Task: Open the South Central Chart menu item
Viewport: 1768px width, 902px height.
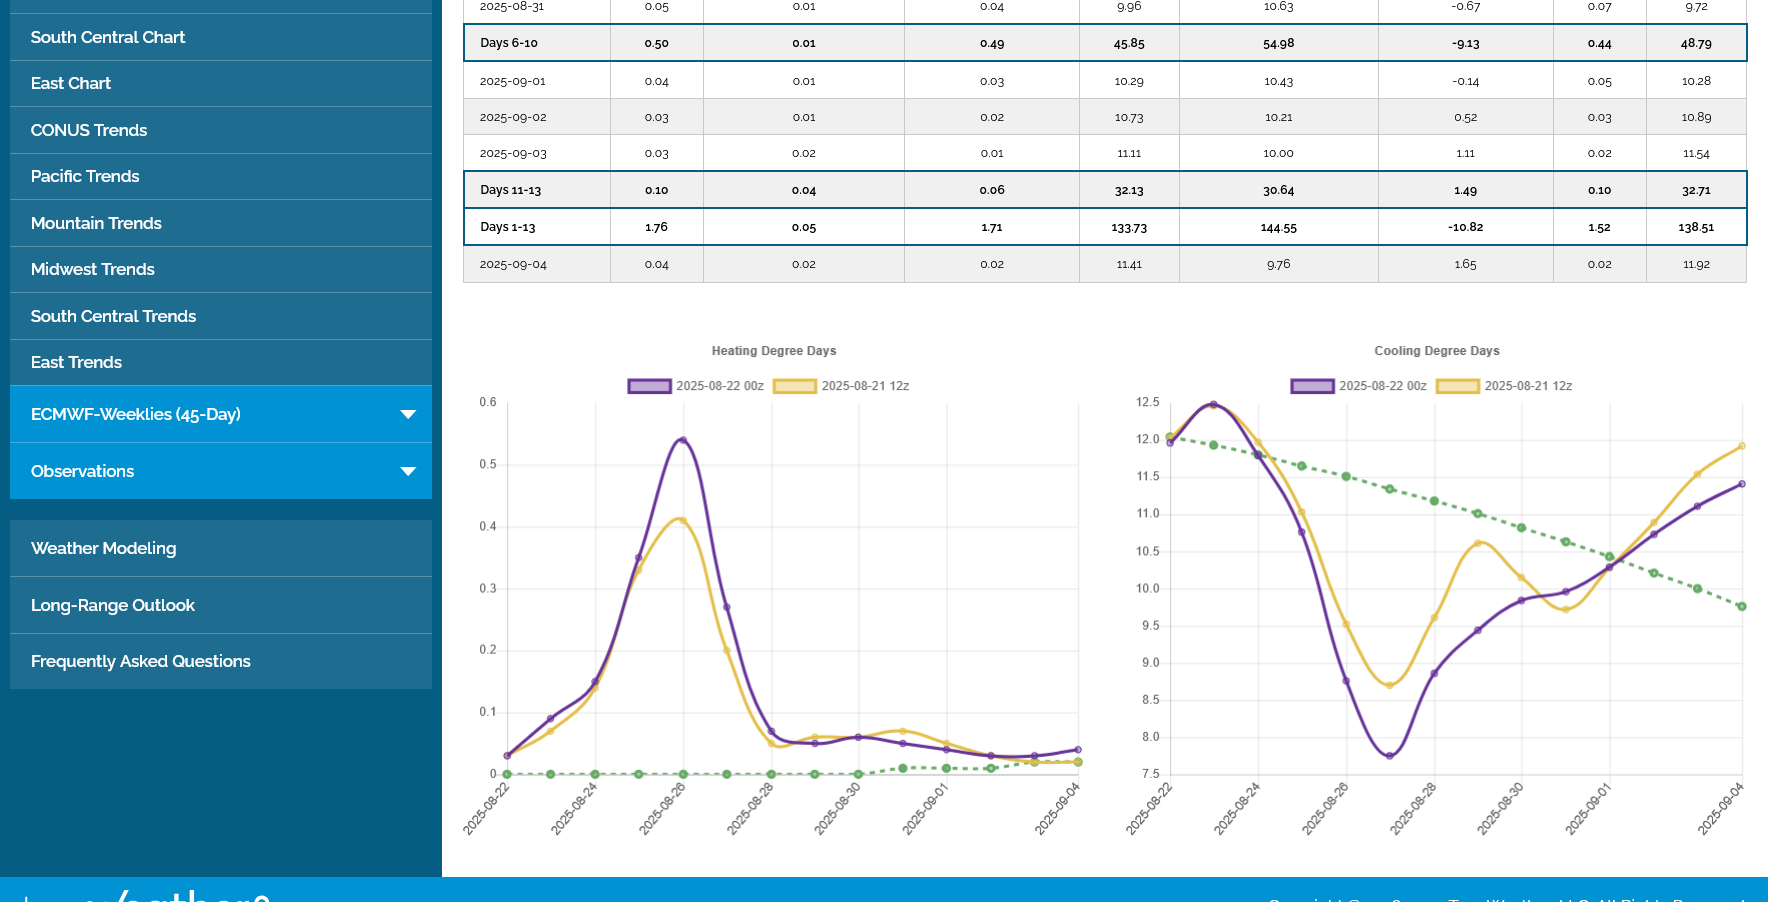Action: point(108,37)
